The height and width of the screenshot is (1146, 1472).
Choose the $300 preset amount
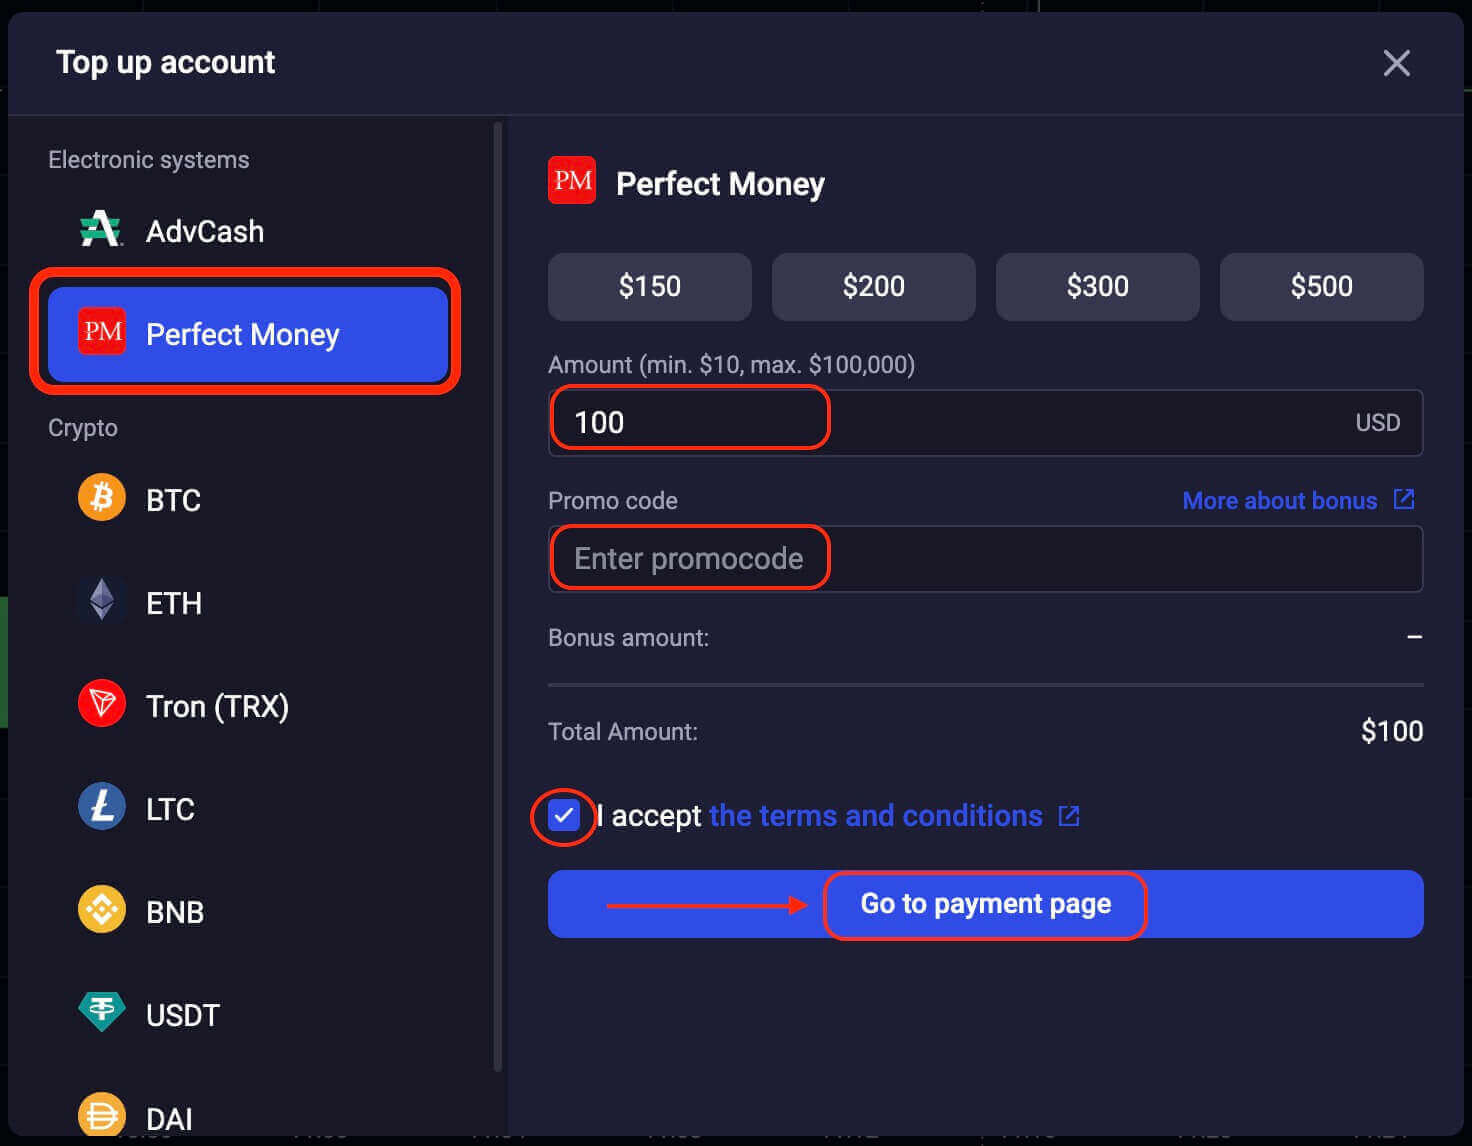1097,286
